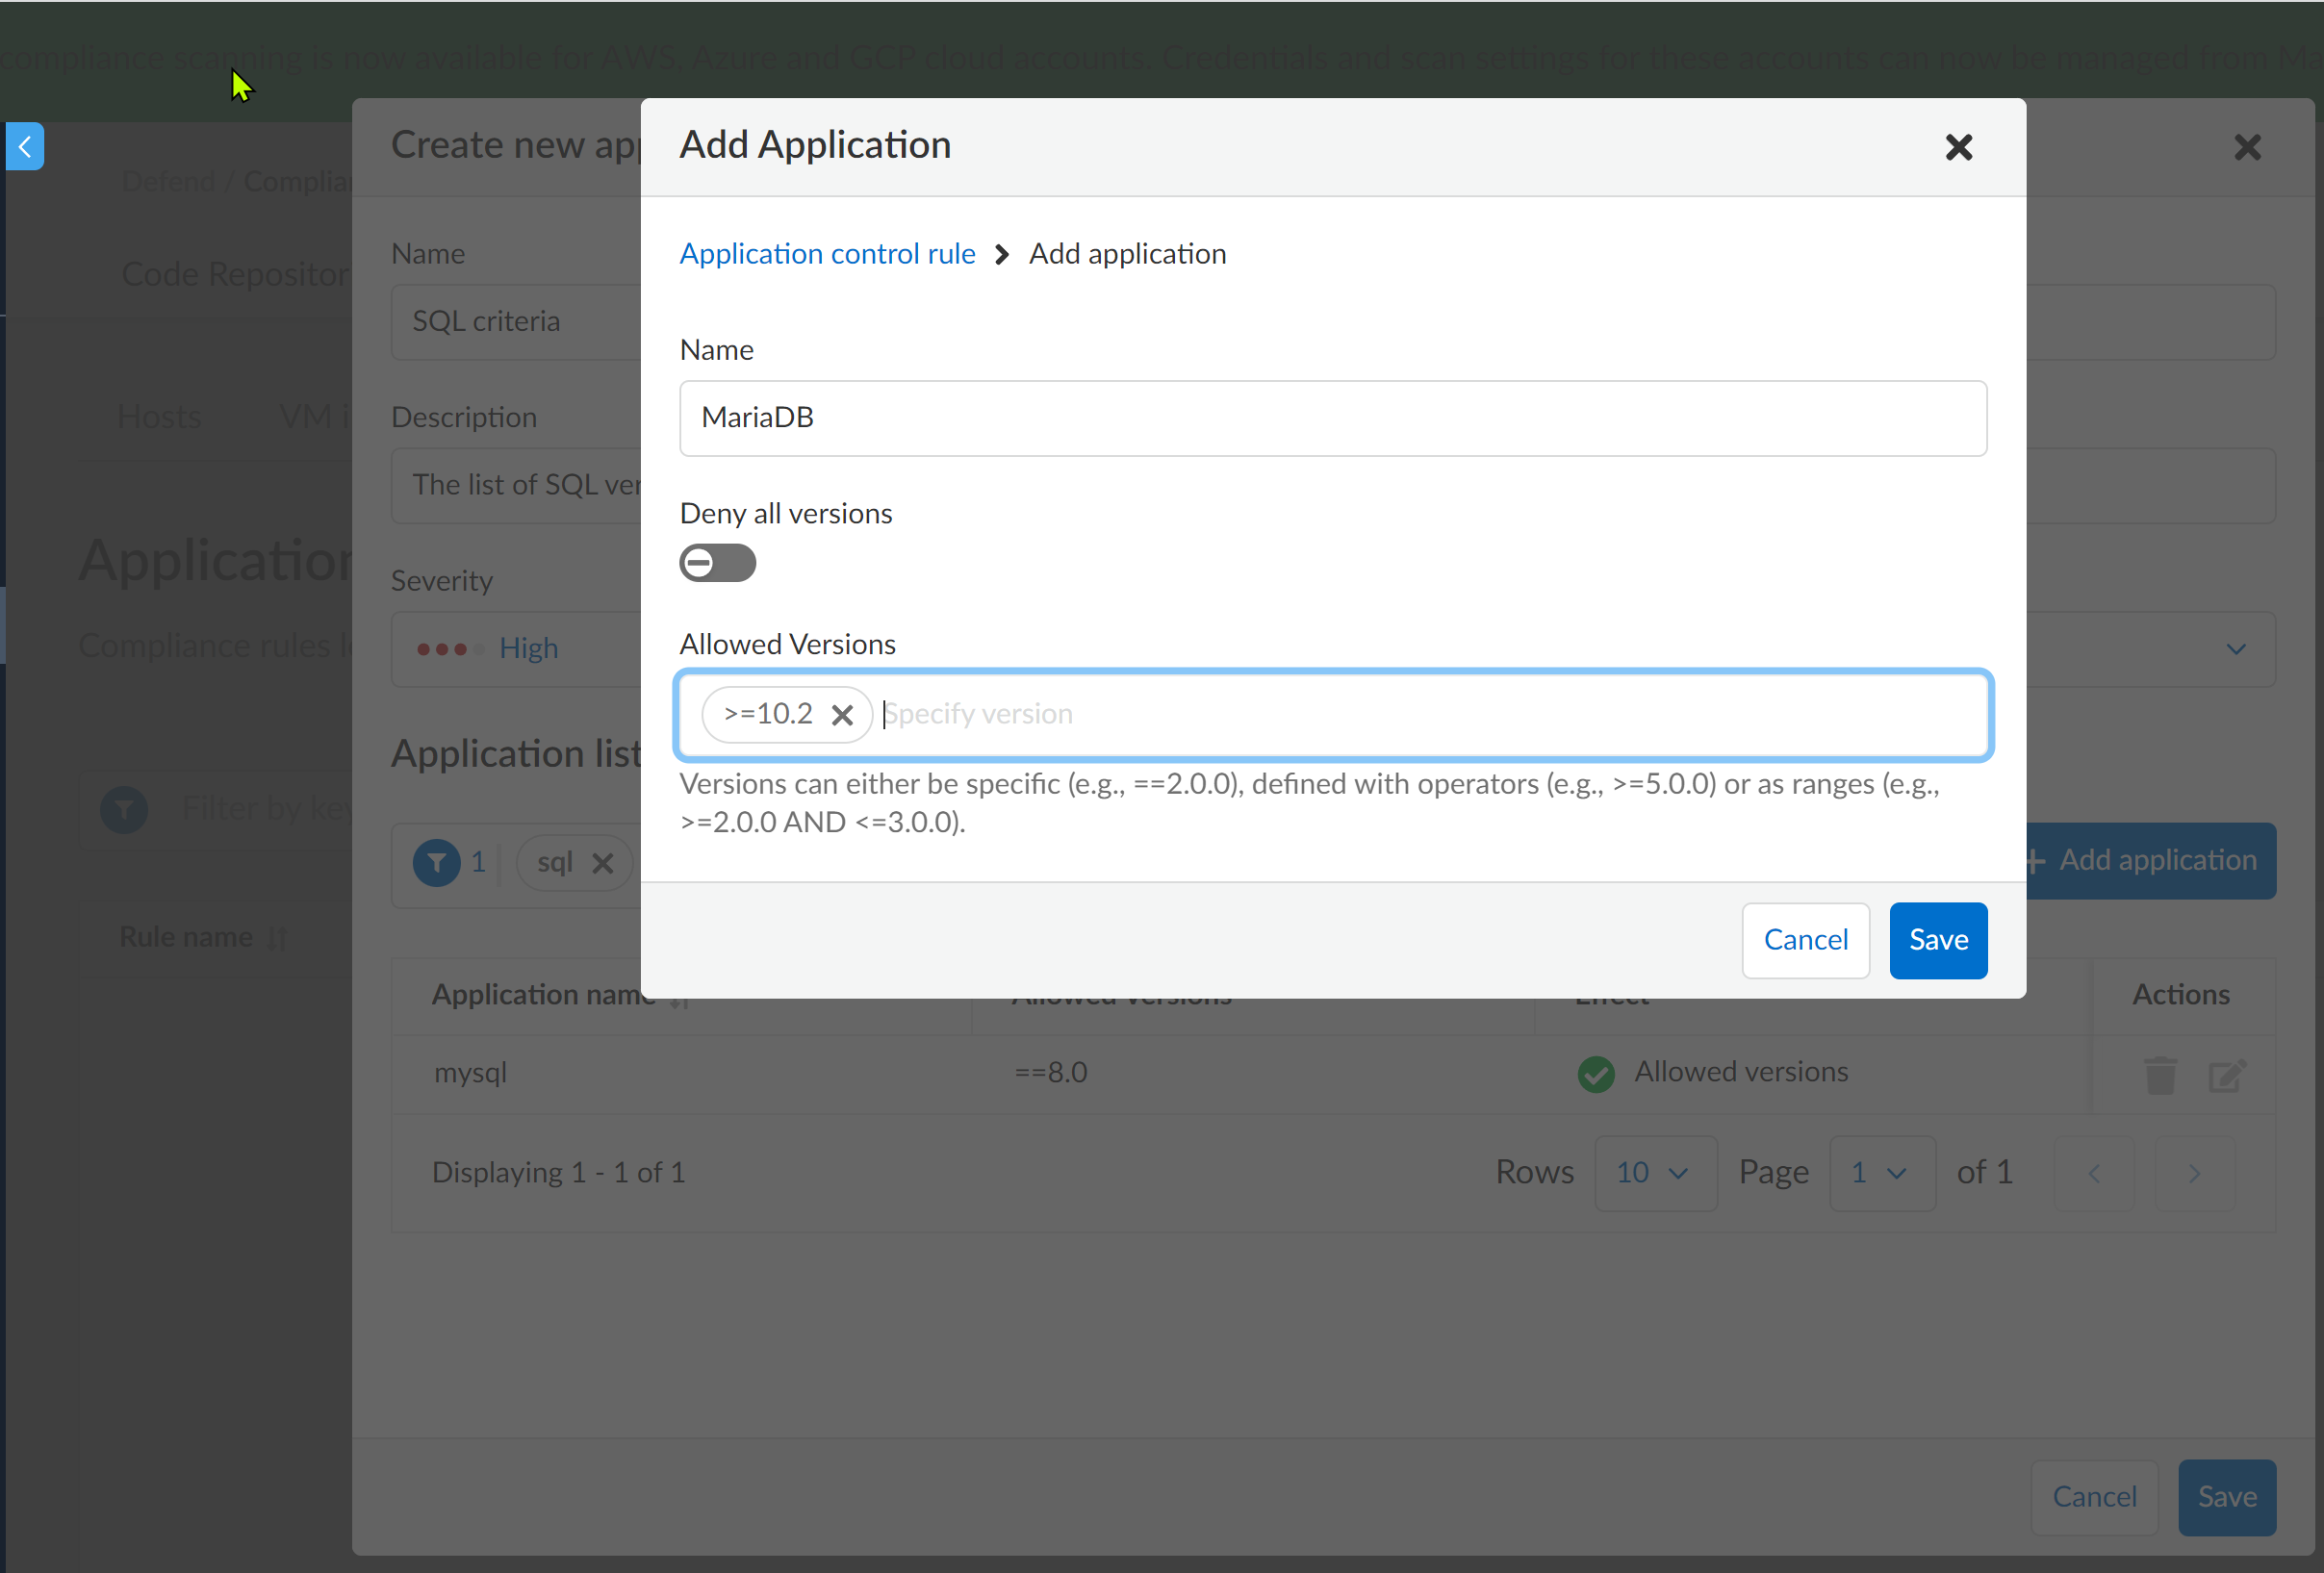Open Application control rule breadcrumb link

827,254
